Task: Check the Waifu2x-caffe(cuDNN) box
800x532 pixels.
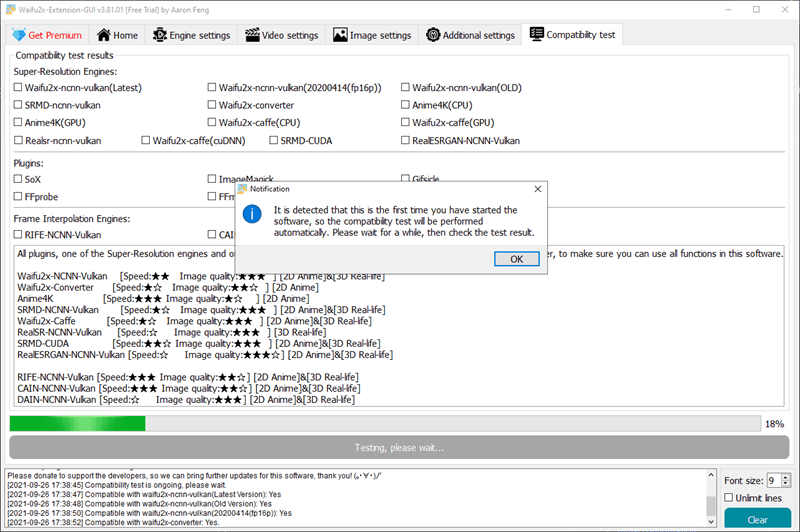Action: (145, 140)
